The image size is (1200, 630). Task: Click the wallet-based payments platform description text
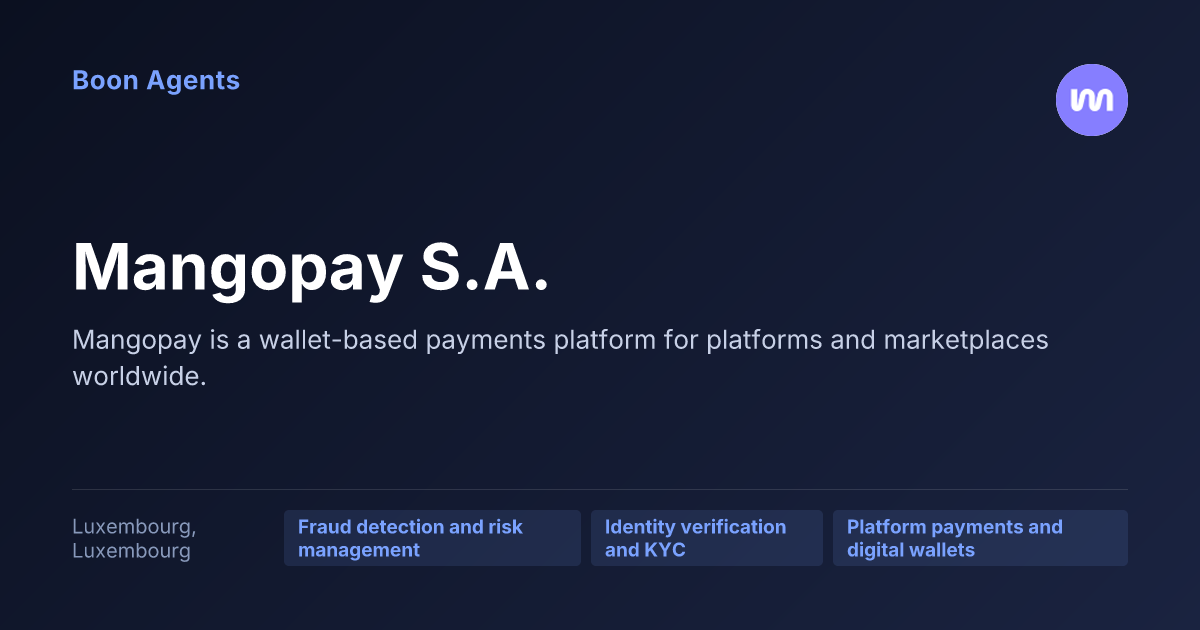pyautogui.click(x=560, y=358)
